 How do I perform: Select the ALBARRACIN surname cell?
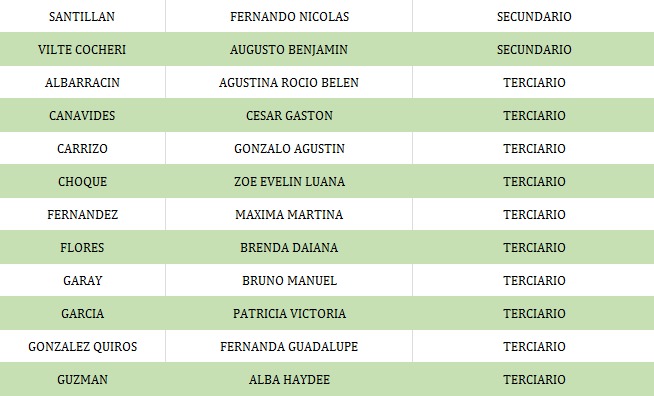click(x=82, y=82)
